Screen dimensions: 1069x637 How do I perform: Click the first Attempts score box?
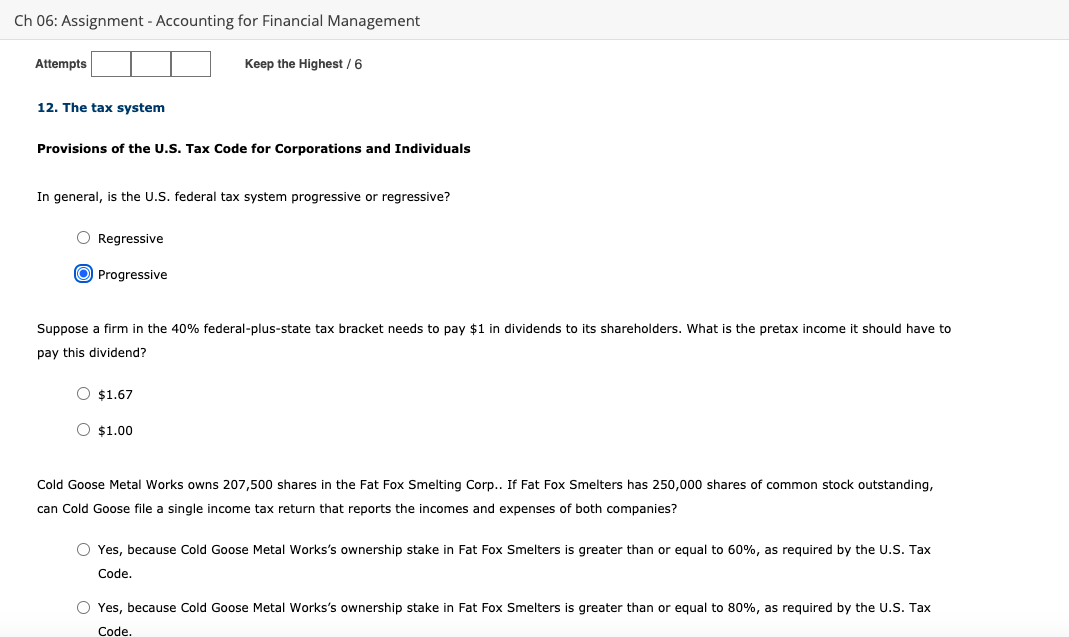[x=110, y=63]
